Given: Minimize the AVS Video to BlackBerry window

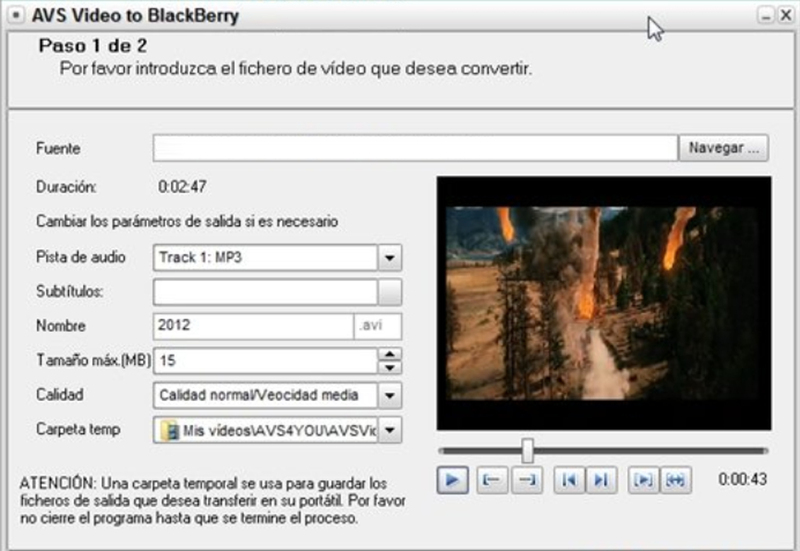Looking at the screenshot, I should coord(766,15).
